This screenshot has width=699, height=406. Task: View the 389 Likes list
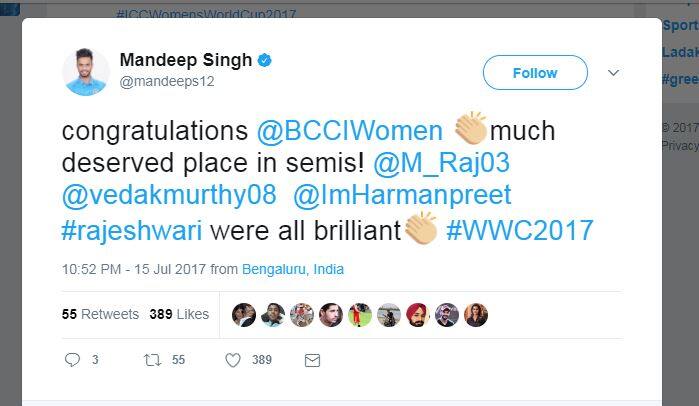click(x=179, y=314)
